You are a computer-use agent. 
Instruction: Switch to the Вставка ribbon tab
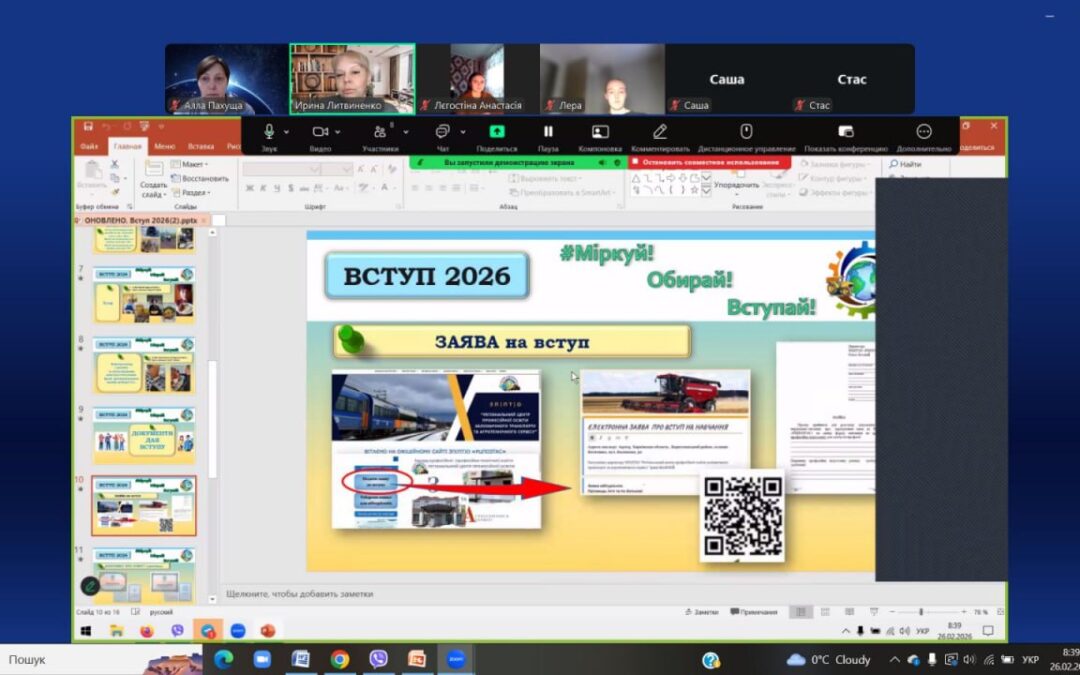201,147
